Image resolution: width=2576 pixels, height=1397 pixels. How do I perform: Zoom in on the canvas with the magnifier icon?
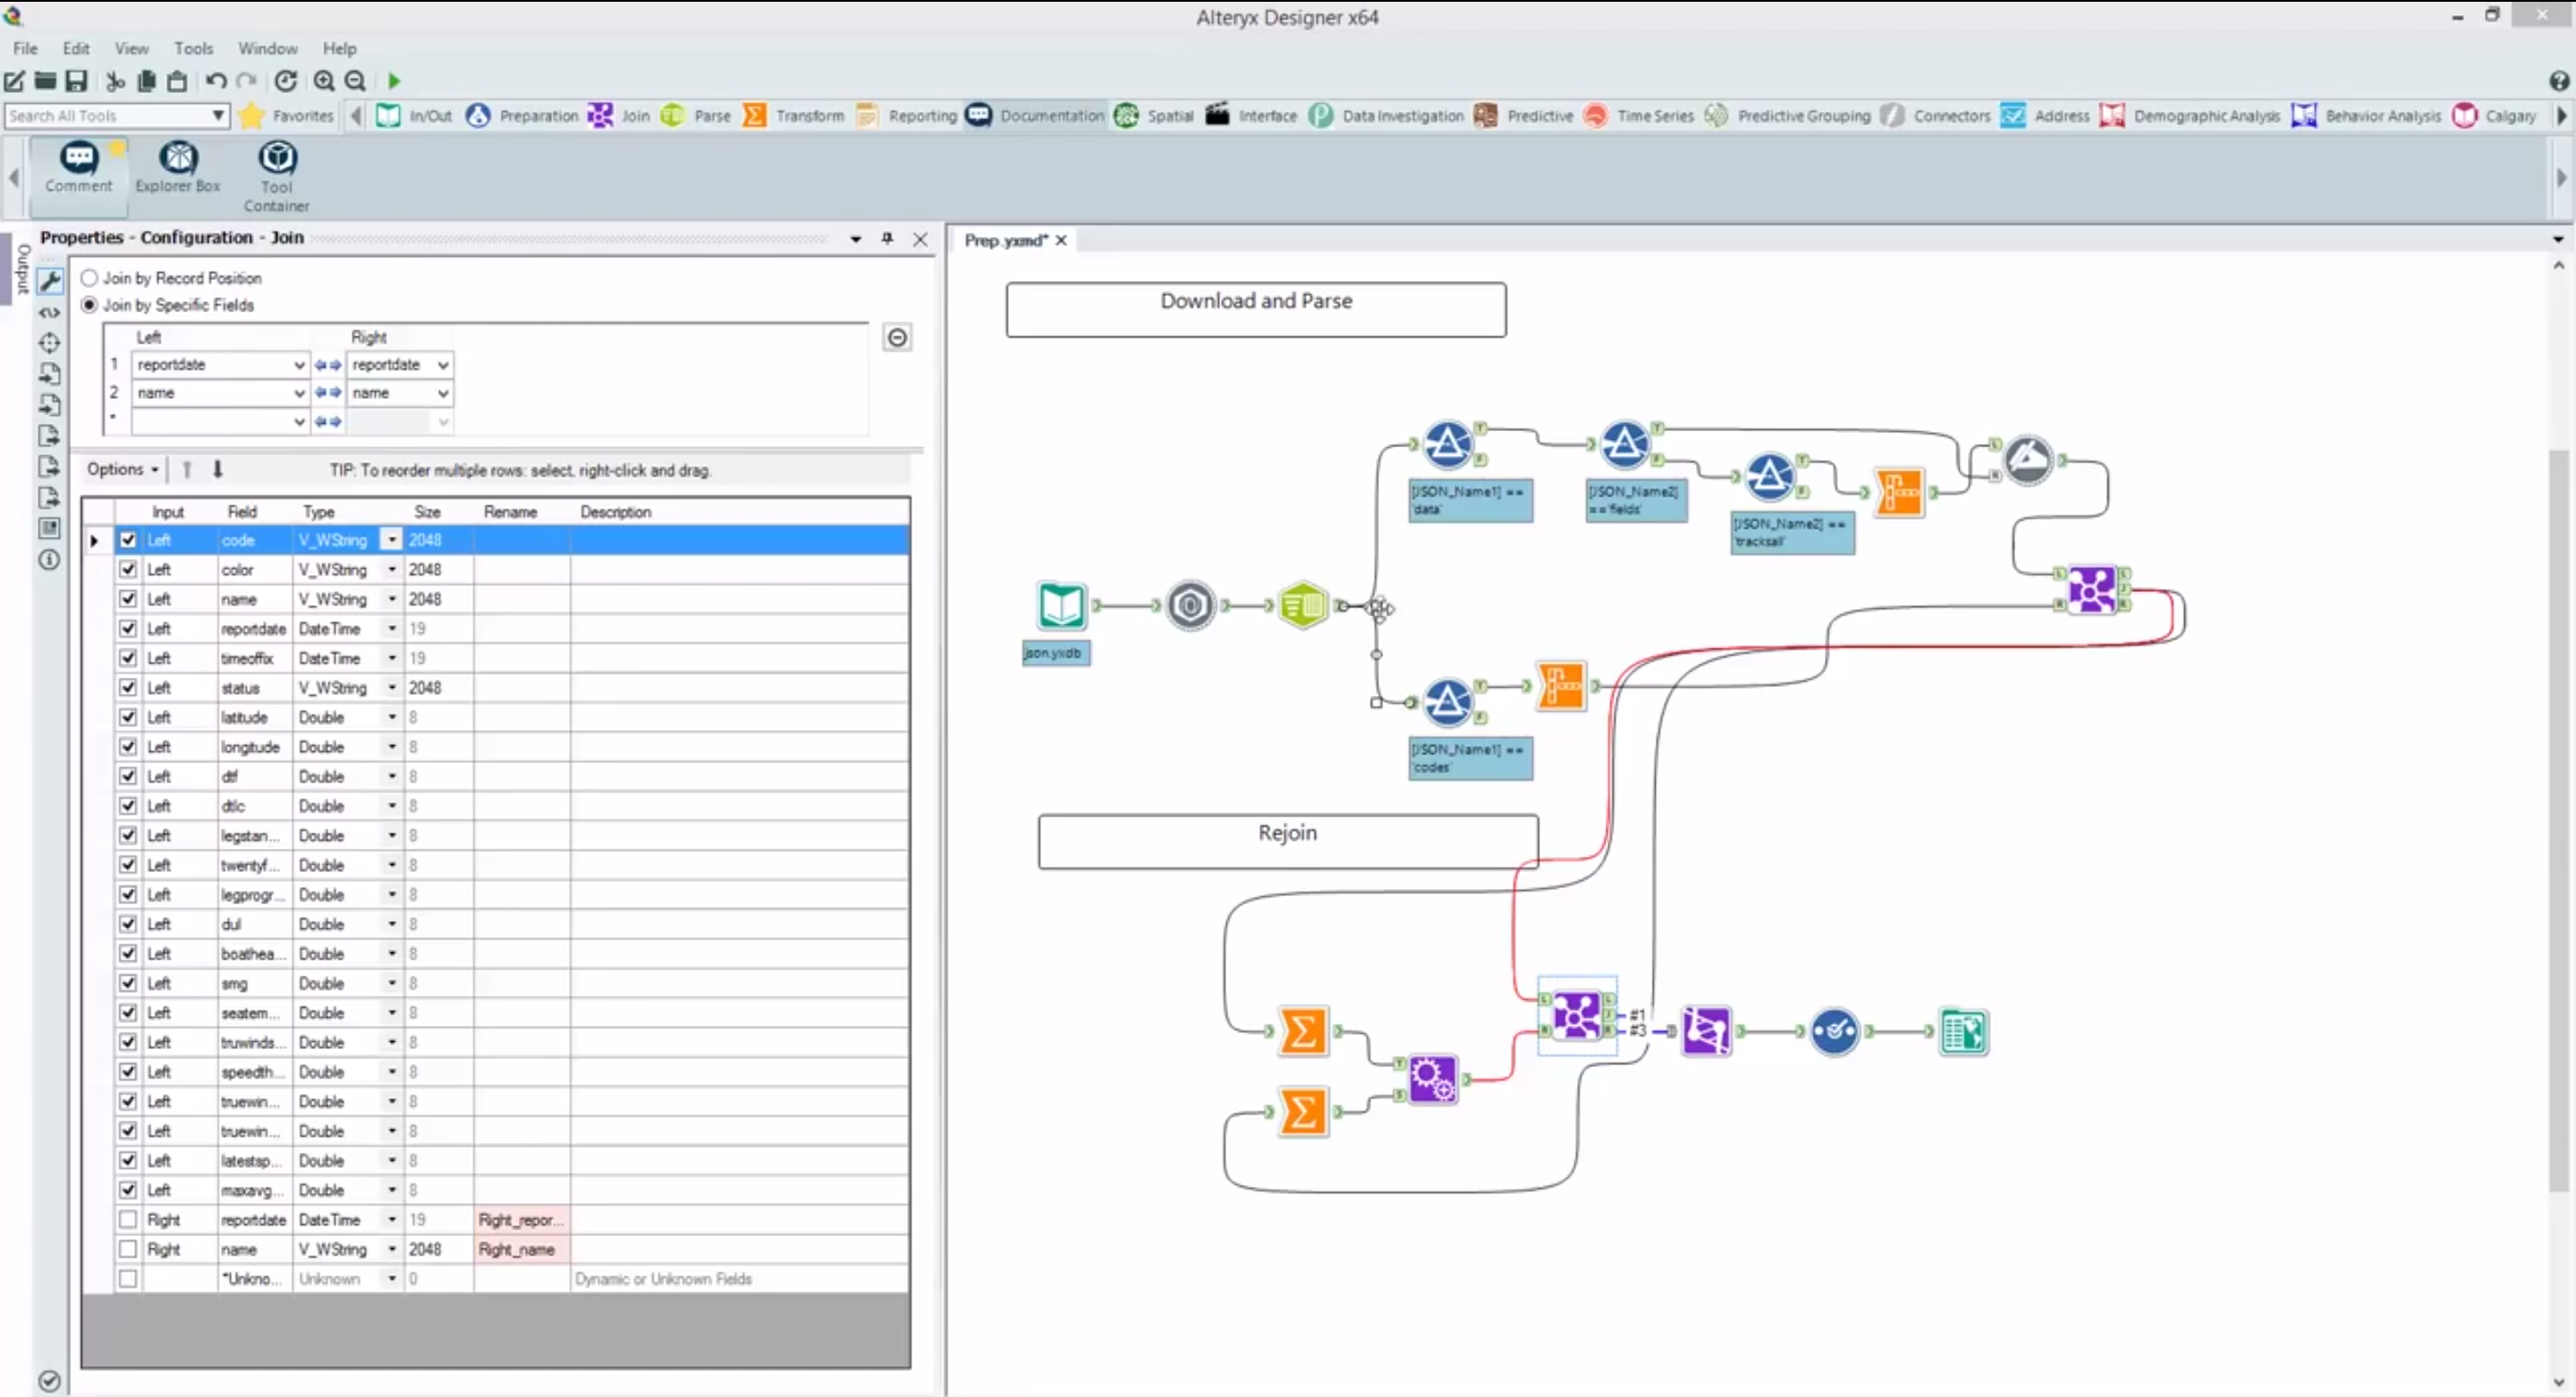coord(324,81)
